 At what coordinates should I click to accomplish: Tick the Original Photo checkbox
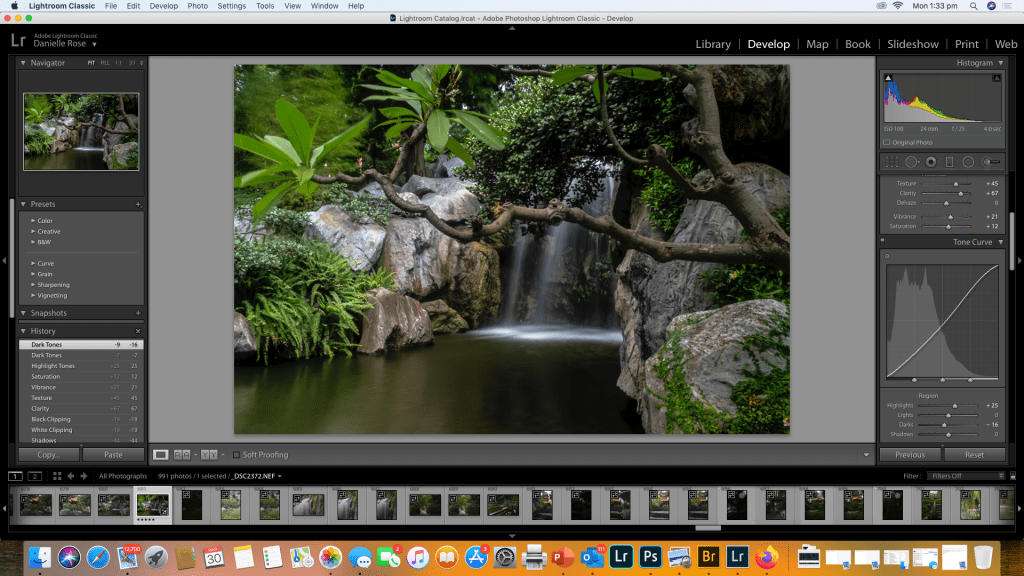[886, 142]
